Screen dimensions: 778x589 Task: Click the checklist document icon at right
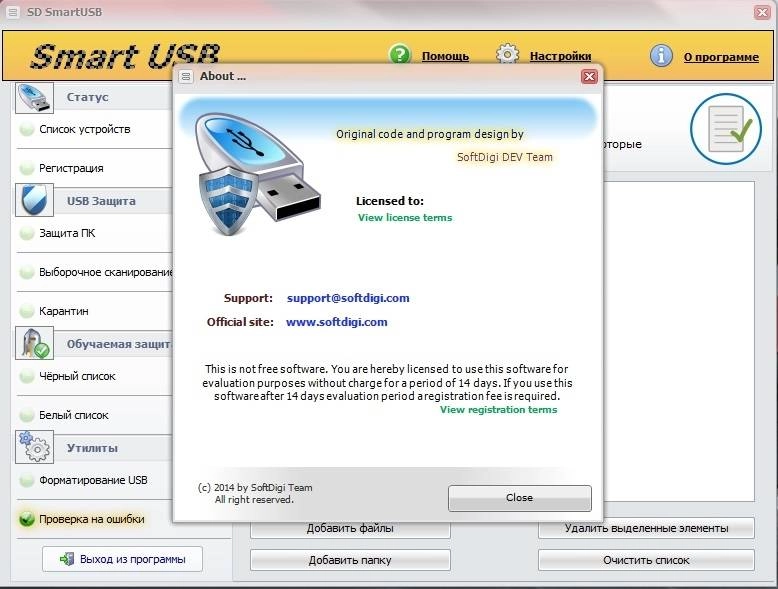726,129
